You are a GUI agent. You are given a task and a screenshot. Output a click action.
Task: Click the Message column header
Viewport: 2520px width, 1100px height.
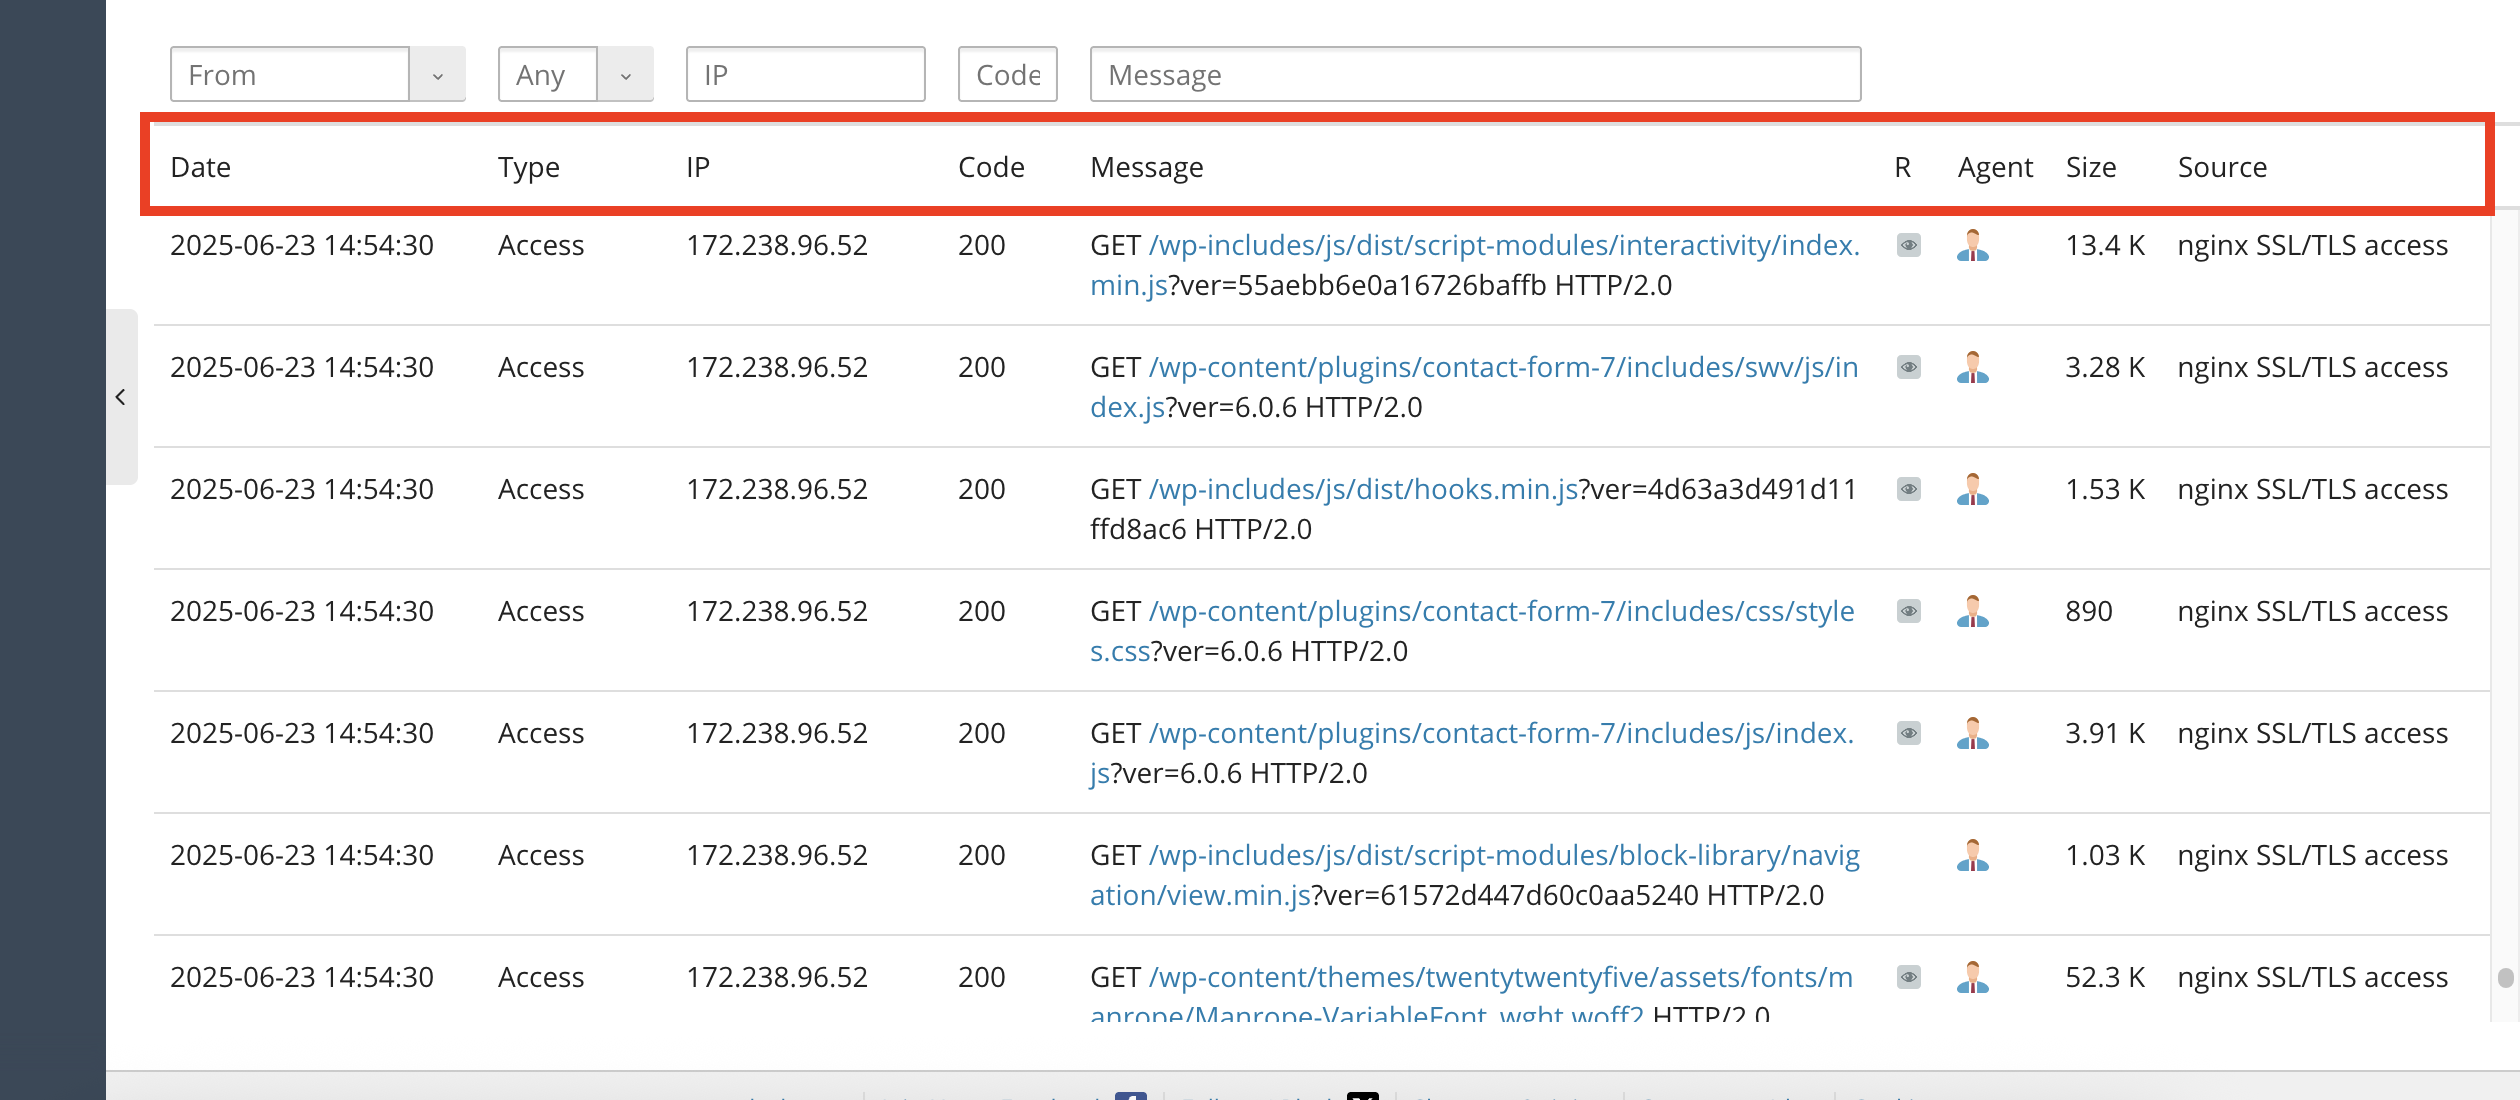(1147, 167)
